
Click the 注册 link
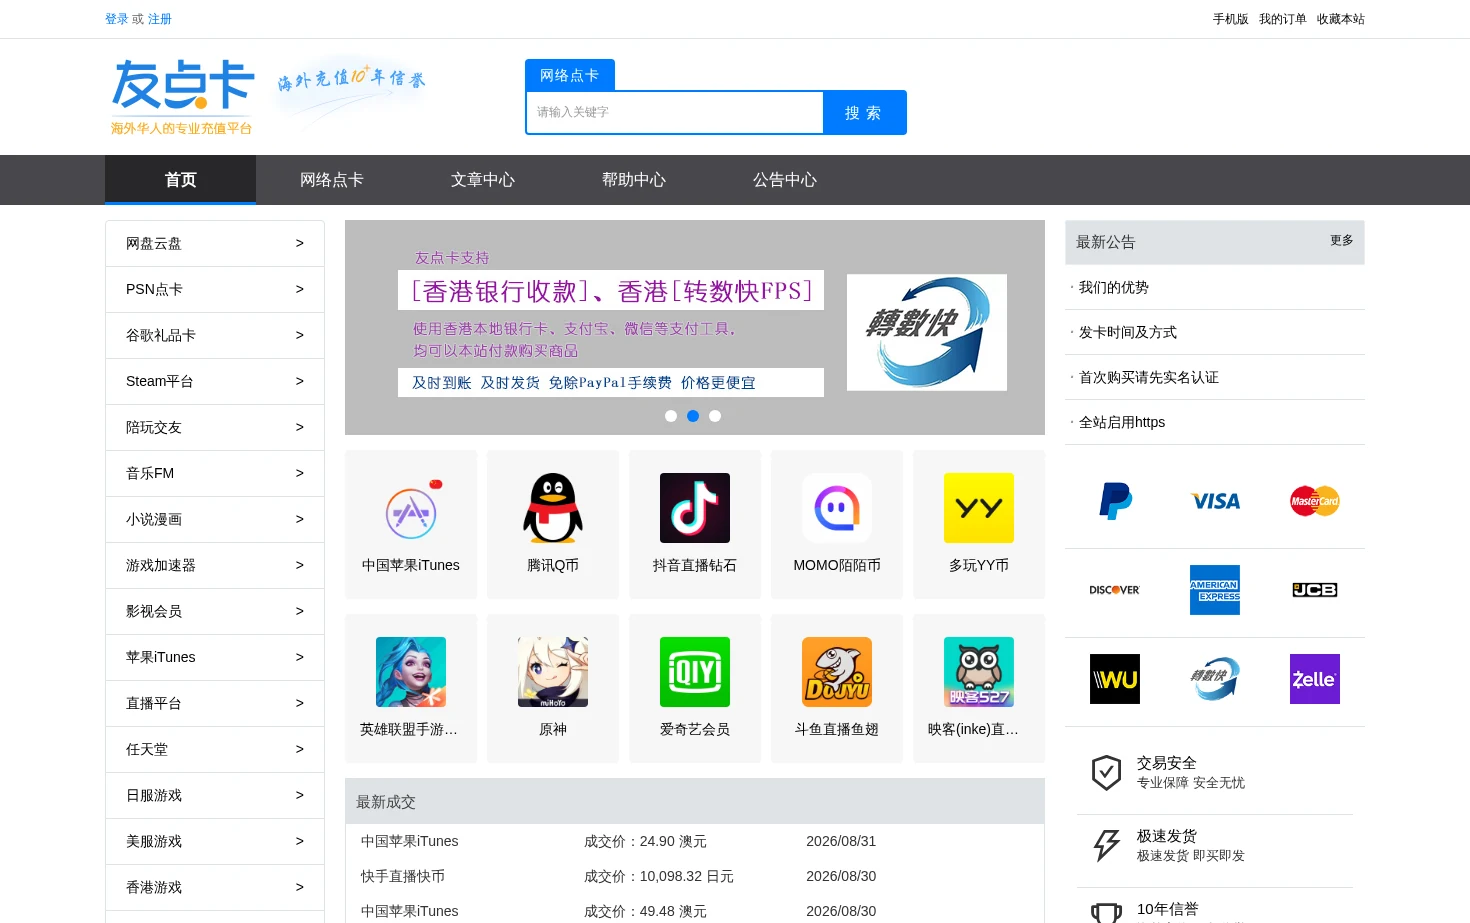pos(160,19)
